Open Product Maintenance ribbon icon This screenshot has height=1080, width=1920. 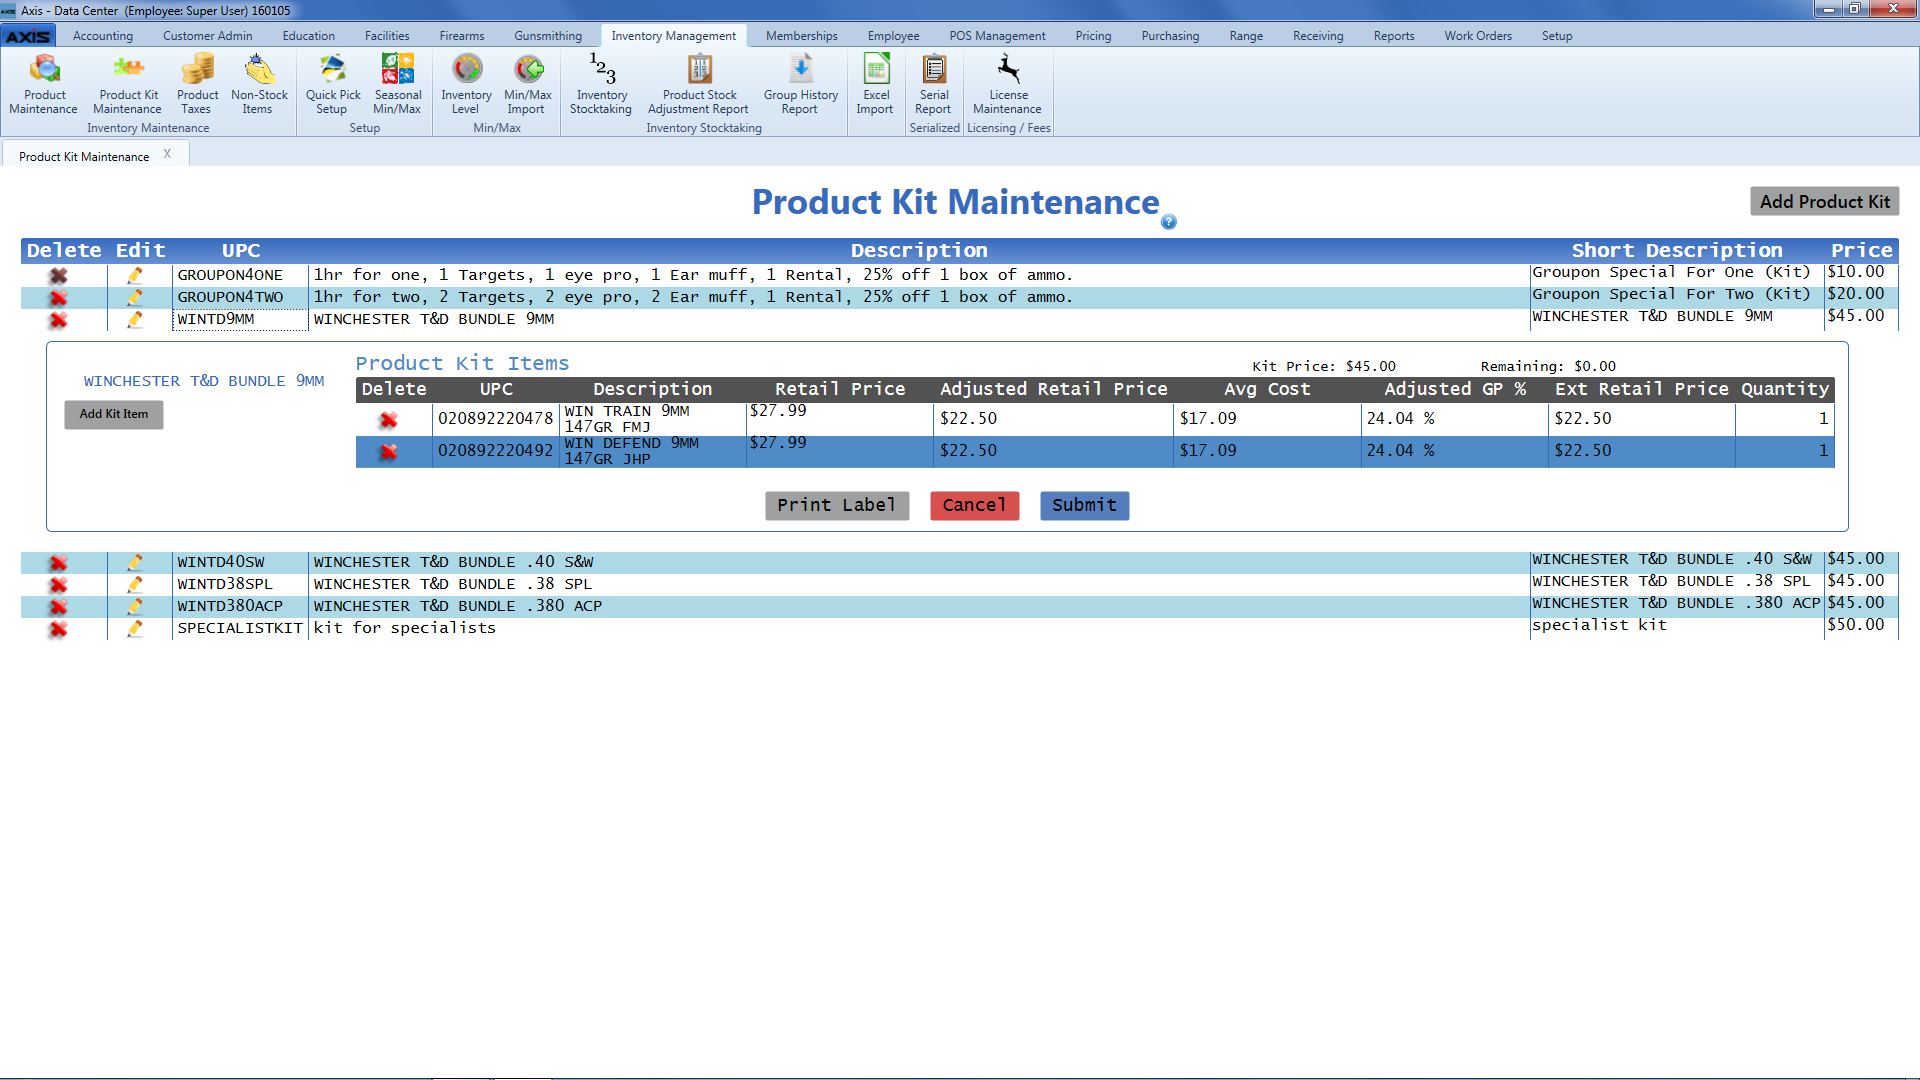[44, 84]
